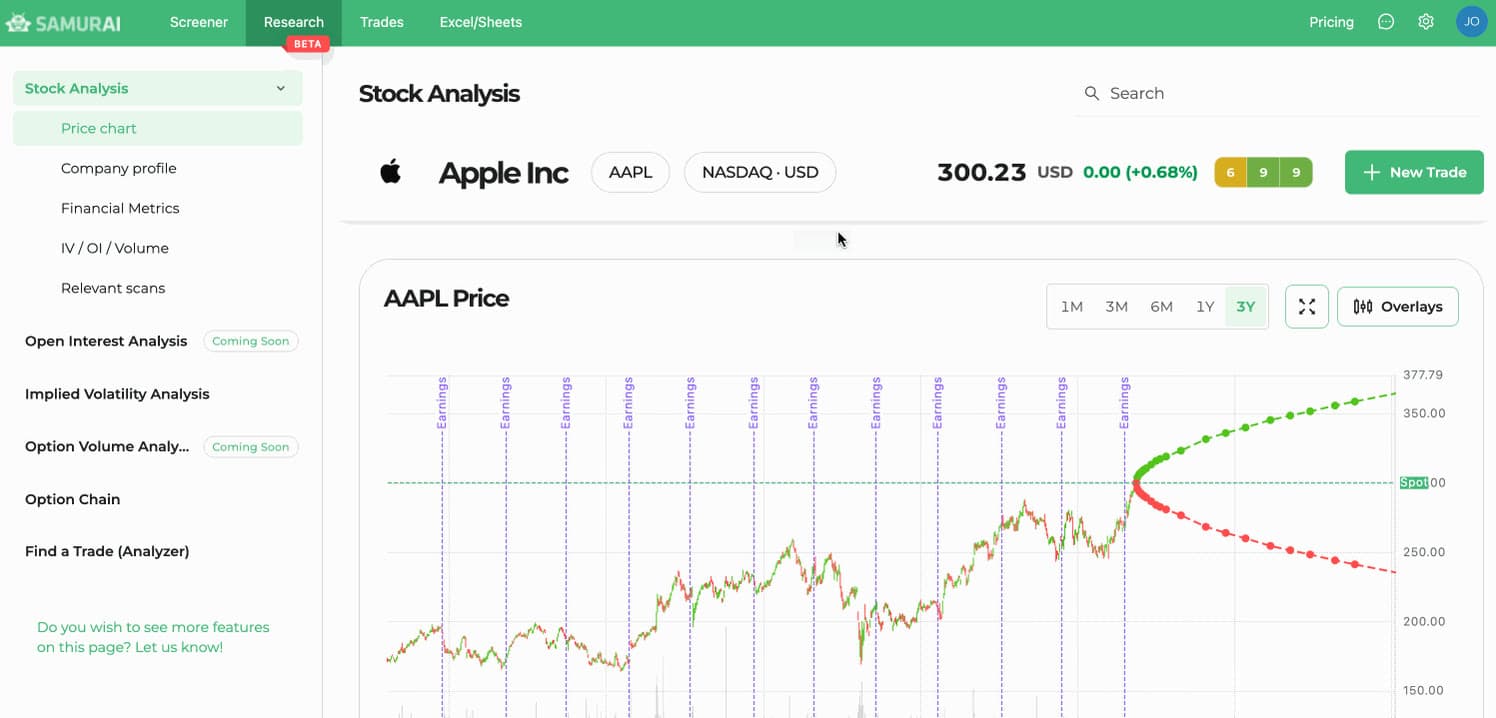Screen dimensions: 1496x718
Task: Collapse the Stock Analysis section chevron
Action: click(x=281, y=88)
